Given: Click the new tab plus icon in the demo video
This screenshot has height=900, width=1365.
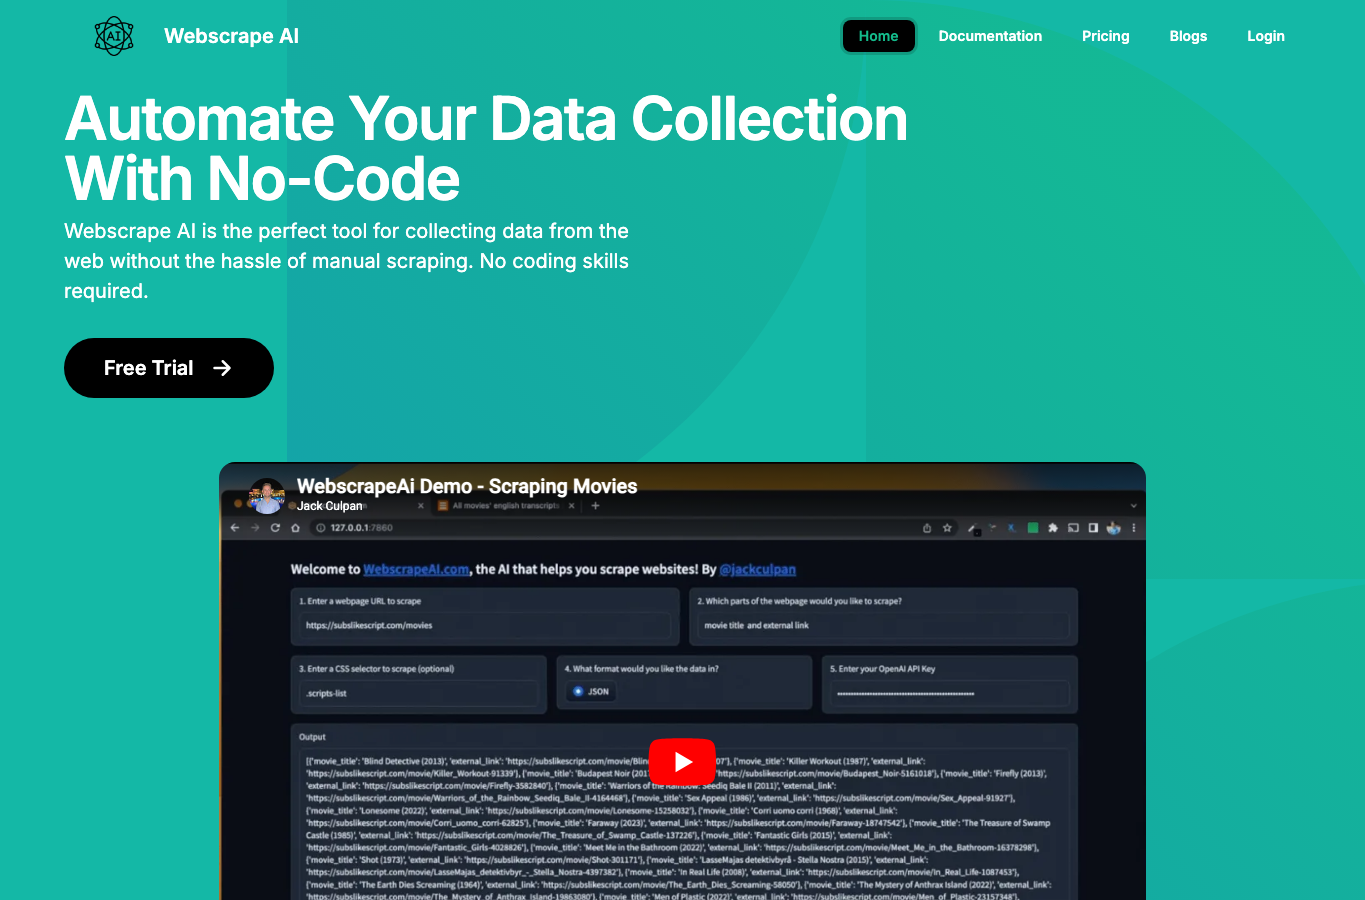Looking at the screenshot, I should point(595,506).
